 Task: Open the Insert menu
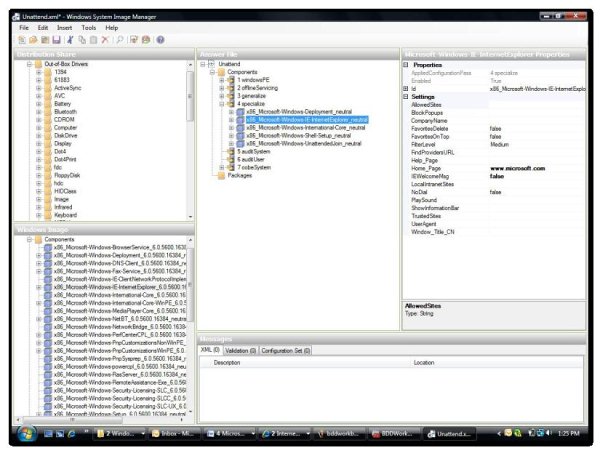(x=64, y=28)
